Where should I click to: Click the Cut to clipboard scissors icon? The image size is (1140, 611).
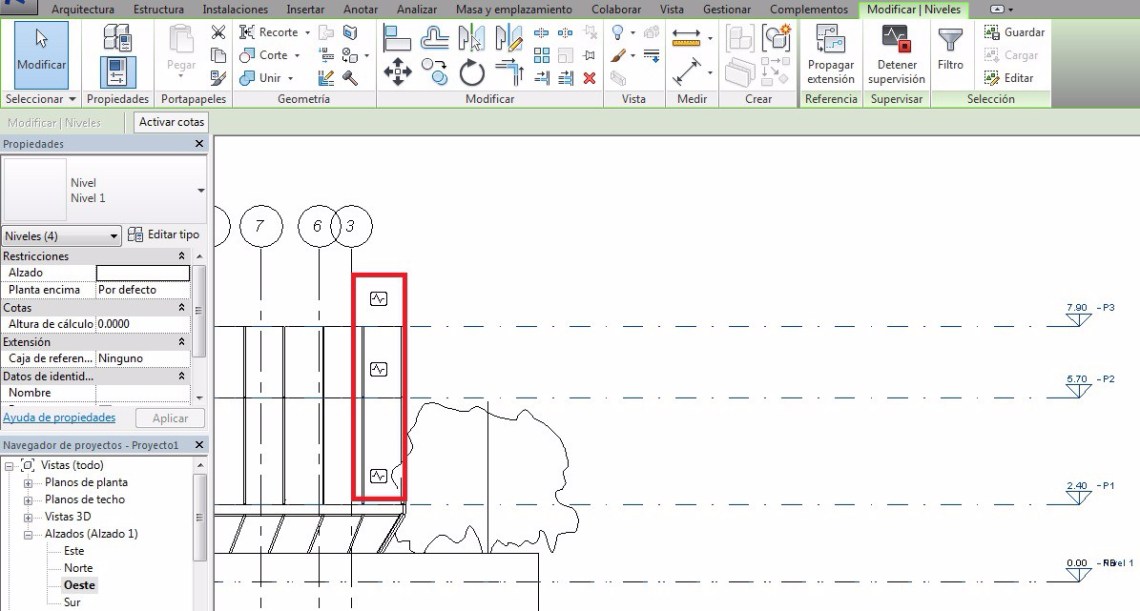pos(218,33)
